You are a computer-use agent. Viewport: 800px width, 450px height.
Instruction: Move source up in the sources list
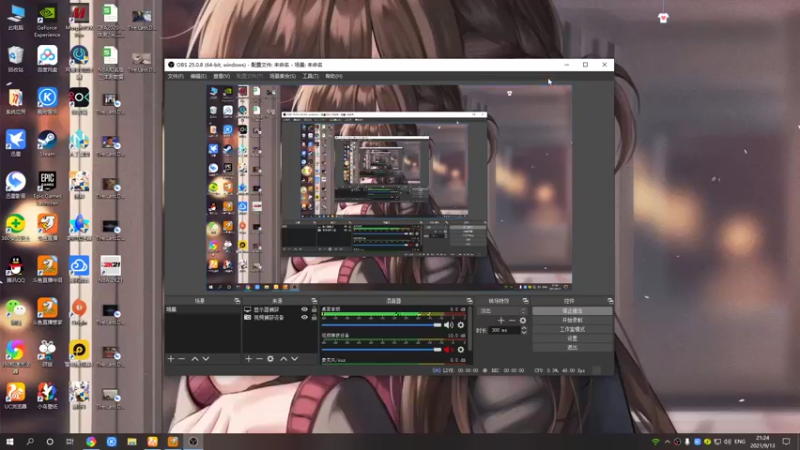[x=284, y=359]
